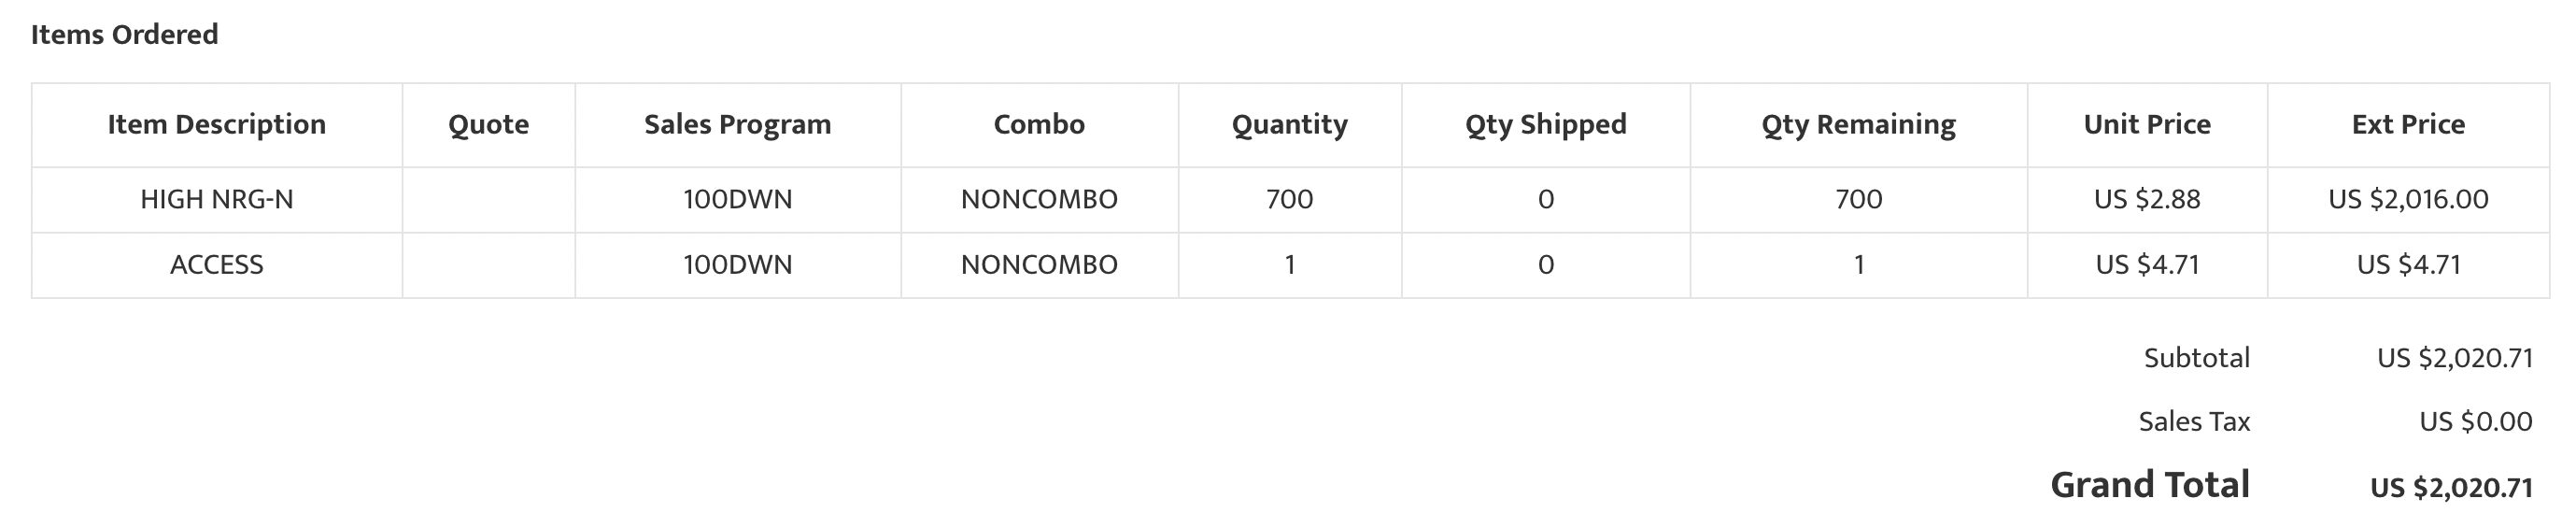The width and height of the screenshot is (2576, 527).
Task: Select the Subtotal amount US $2,020.71
Action: tap(2455, 358)
